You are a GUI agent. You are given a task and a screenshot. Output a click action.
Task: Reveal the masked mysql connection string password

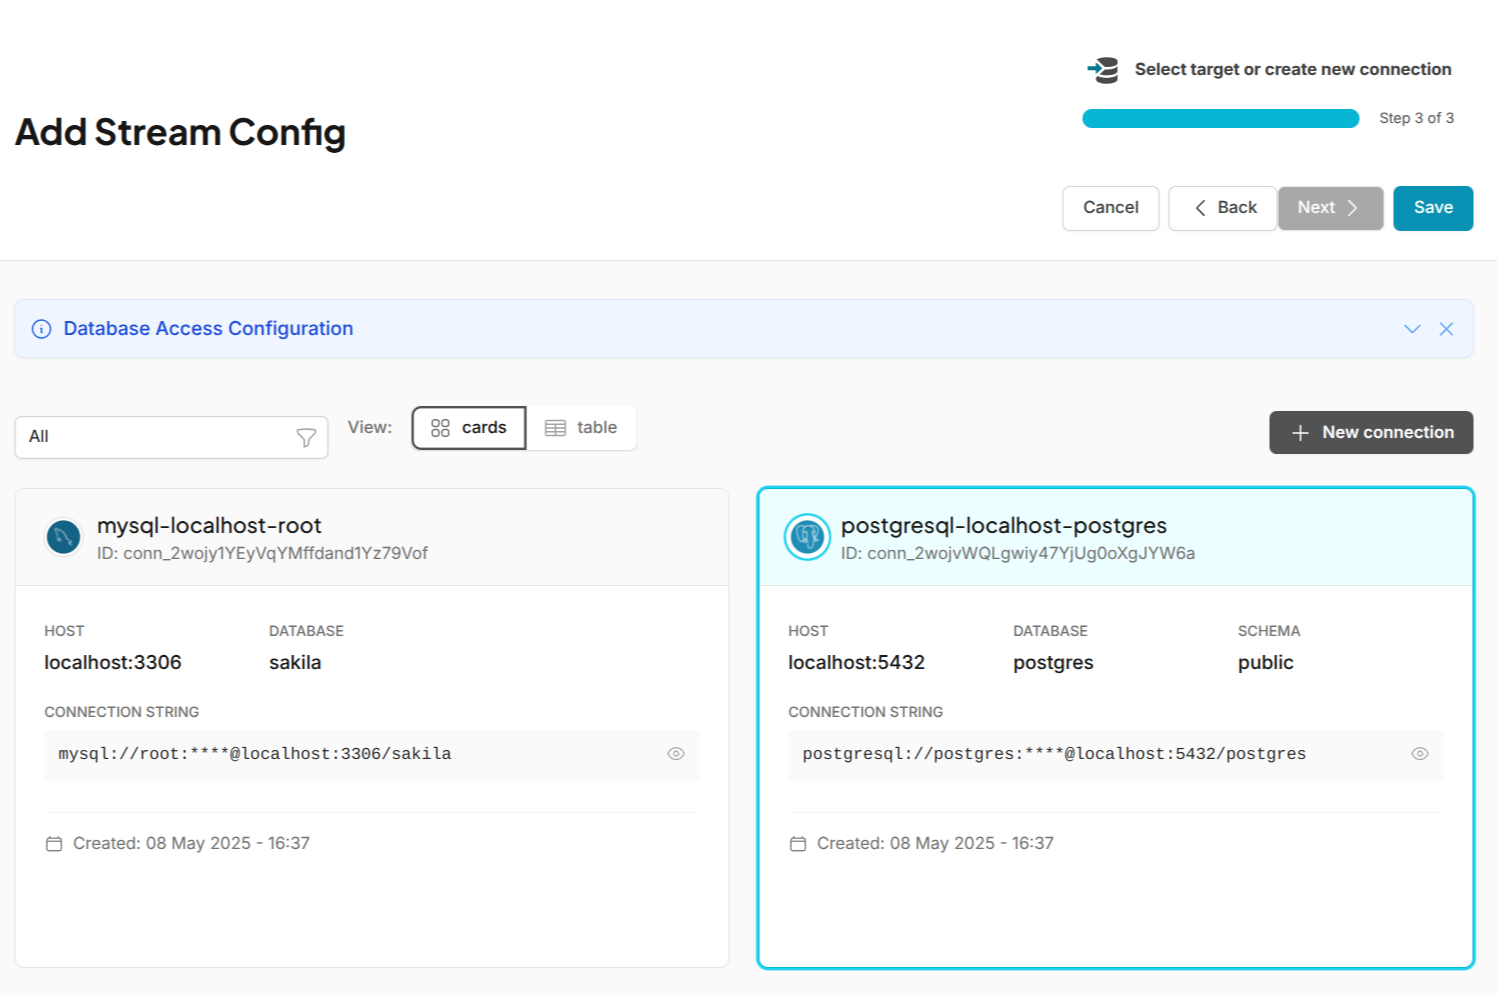click(675, 753)
